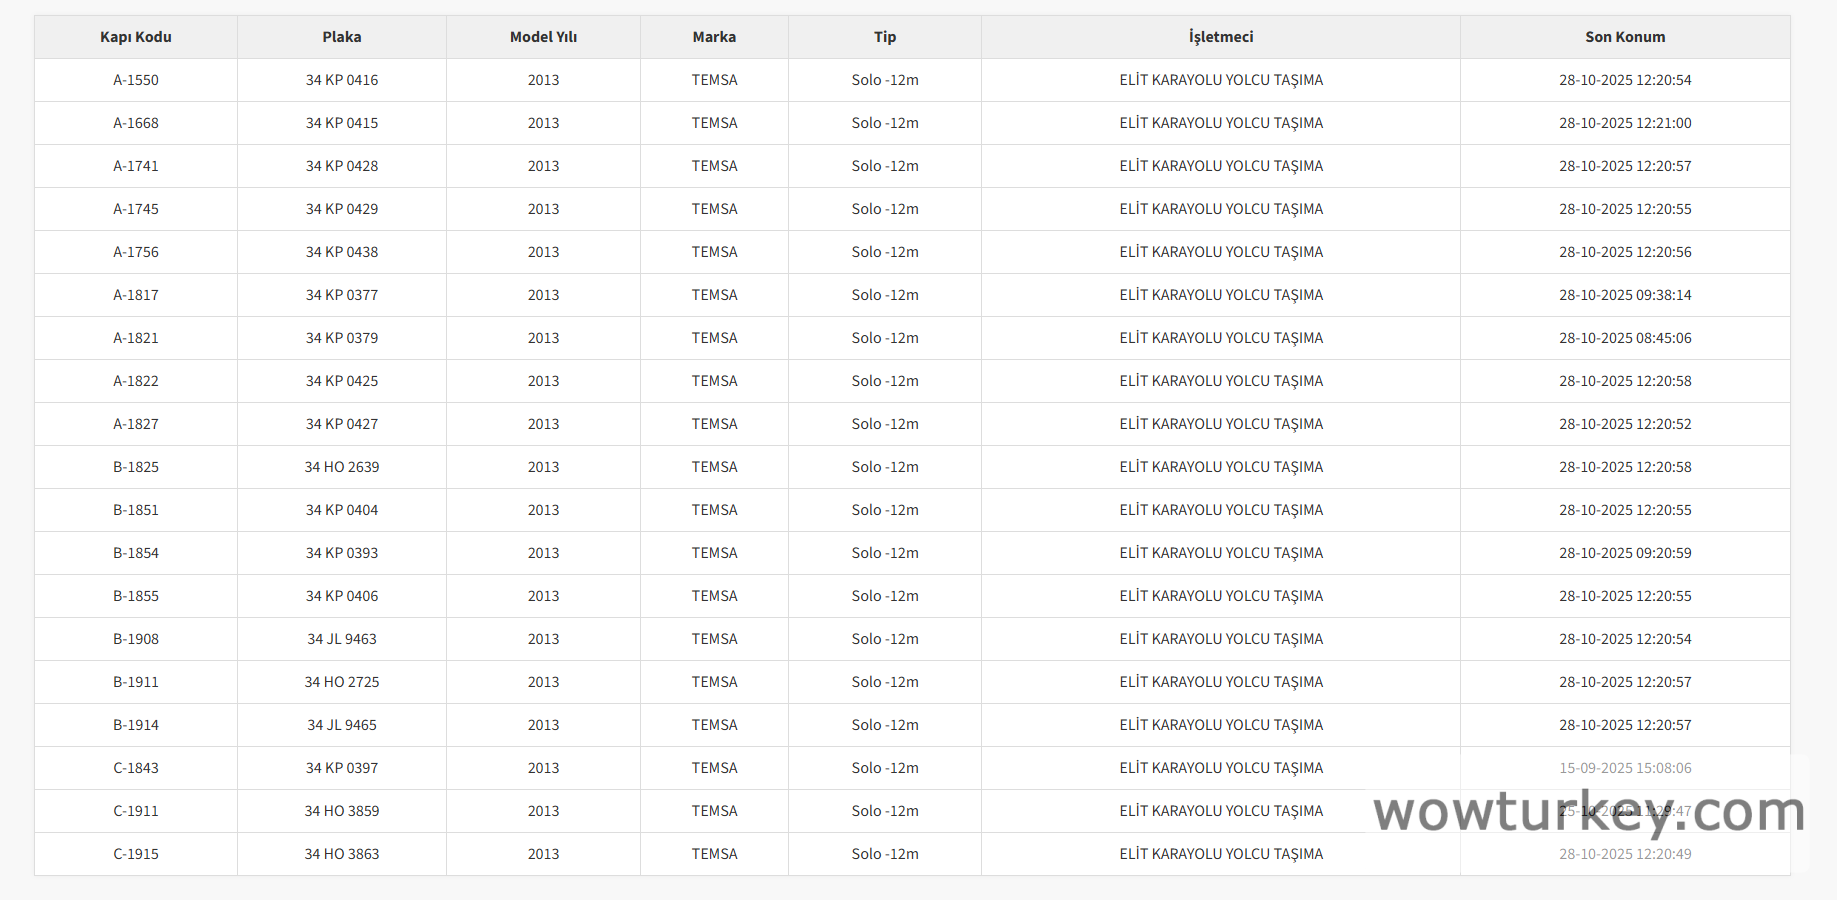Click plate number 34 KP 0415
The width and height of the screenshot is (1837, 900).
tap(342, 123)
